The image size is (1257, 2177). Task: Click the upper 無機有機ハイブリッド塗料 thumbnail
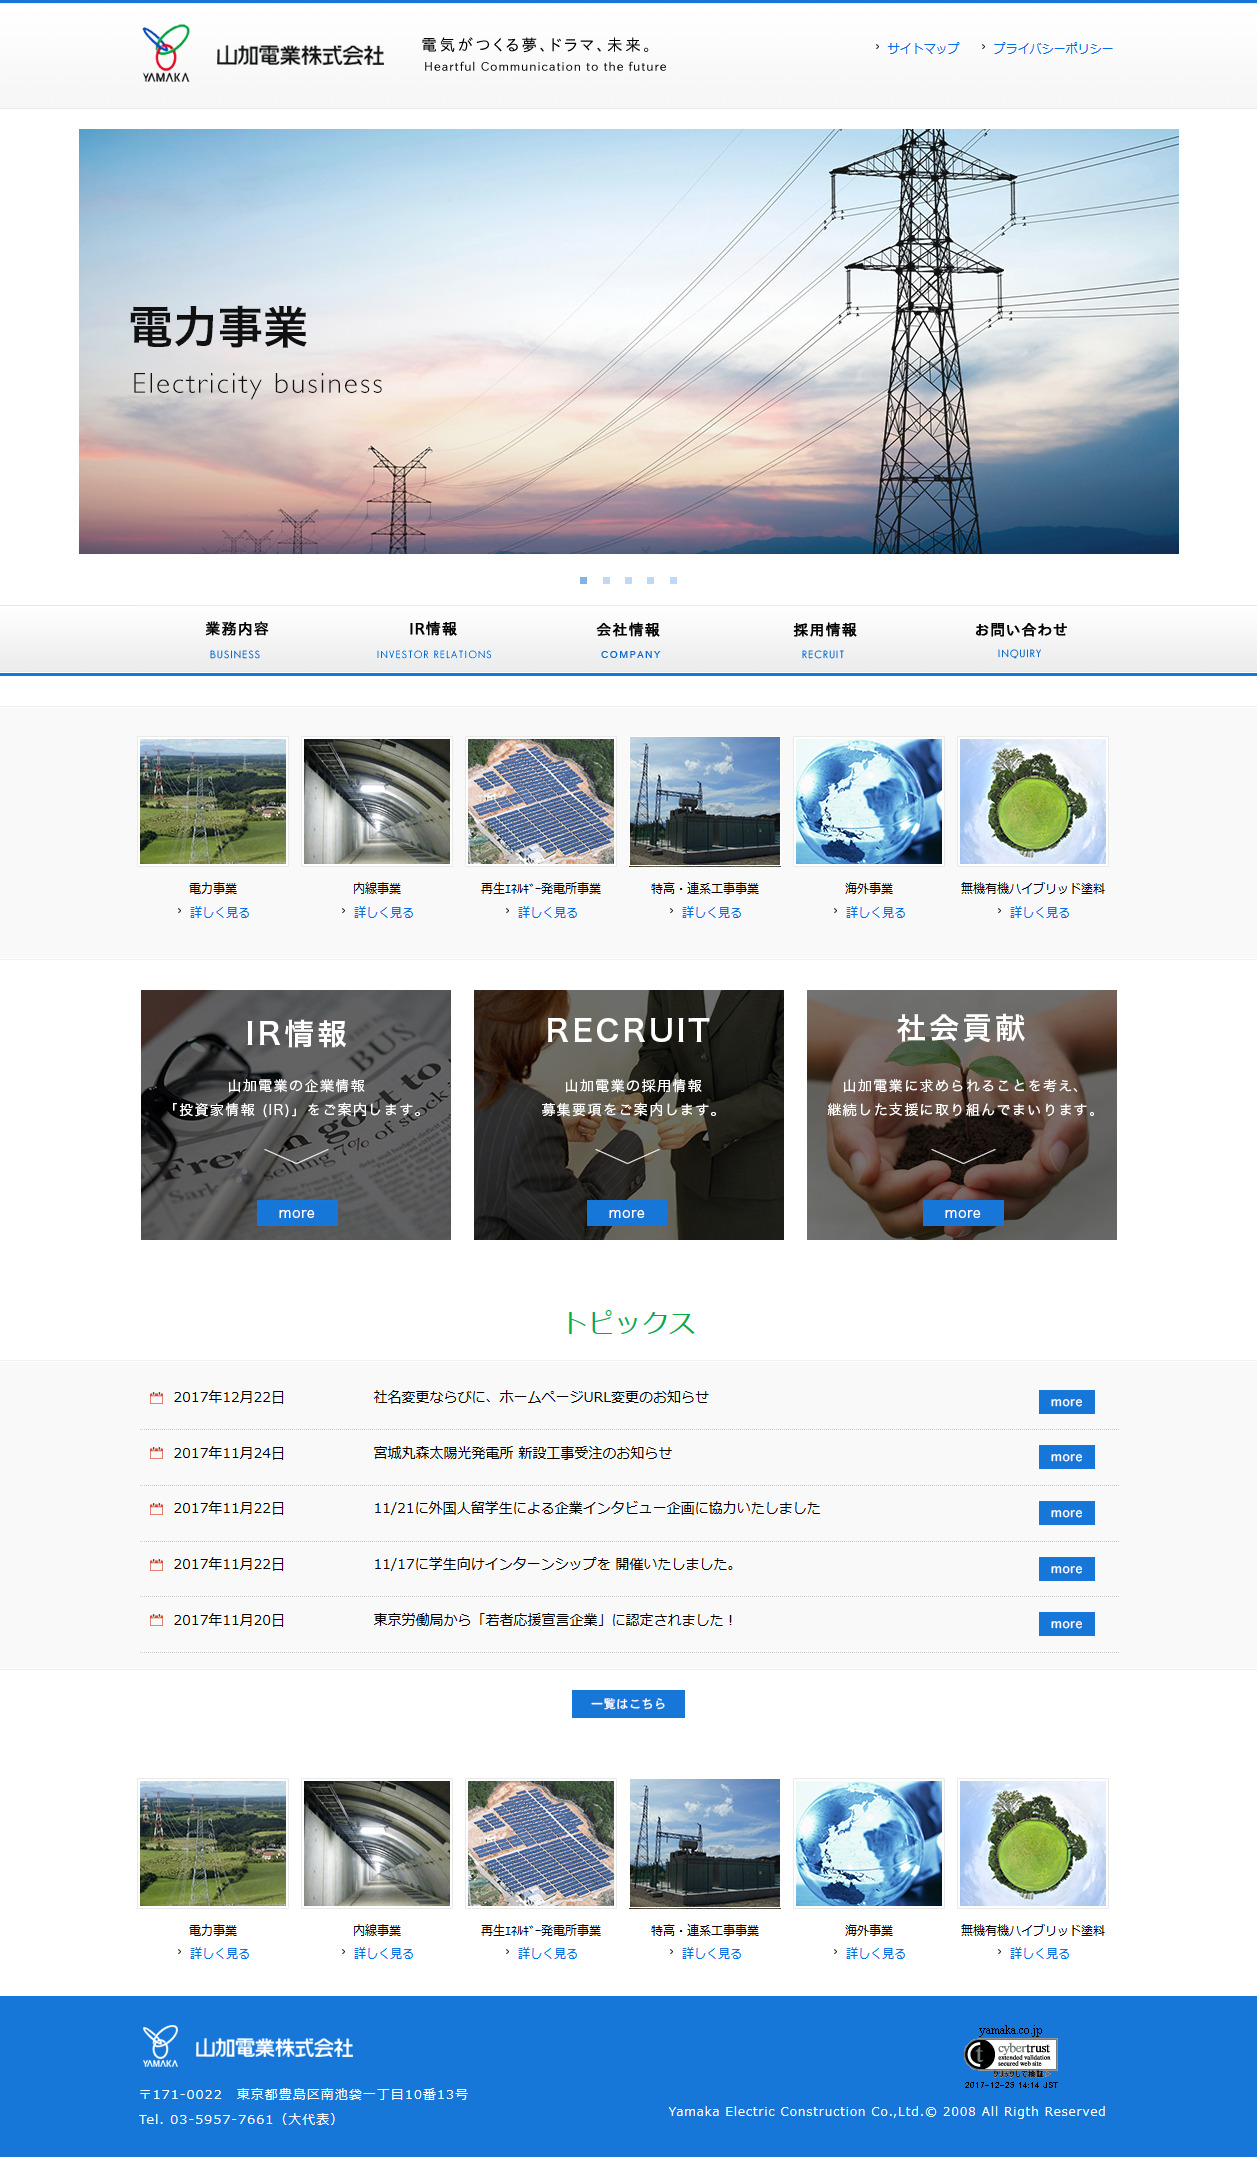click(1033, 801)
